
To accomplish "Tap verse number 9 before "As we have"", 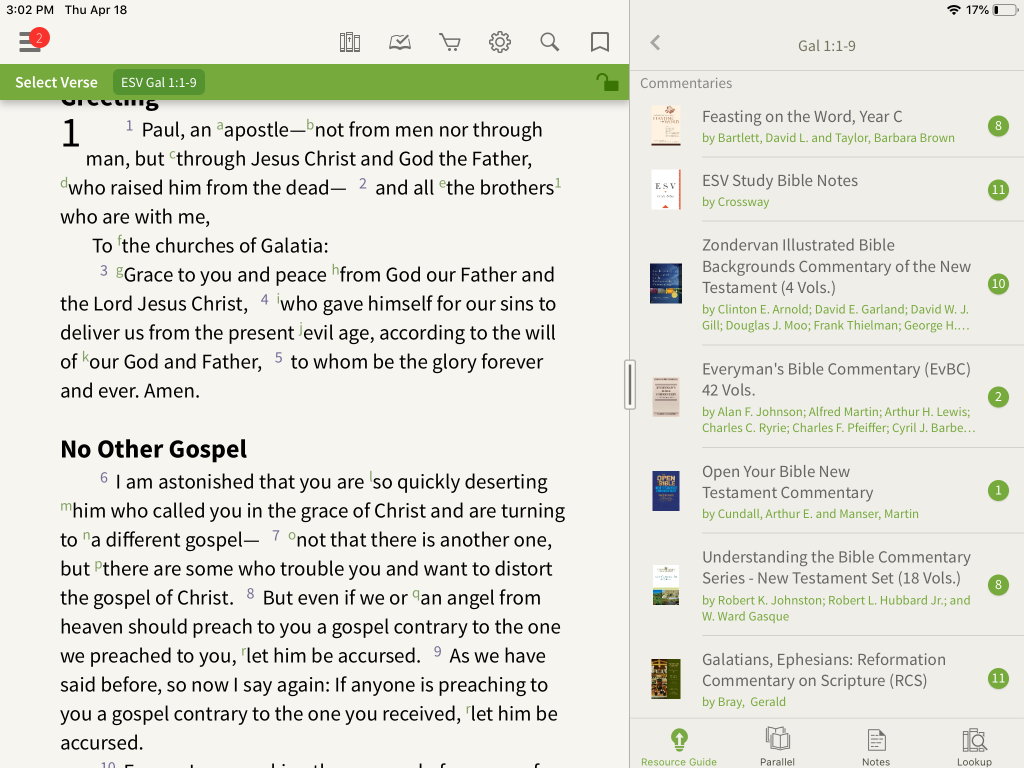I will [x=438, y=652].
